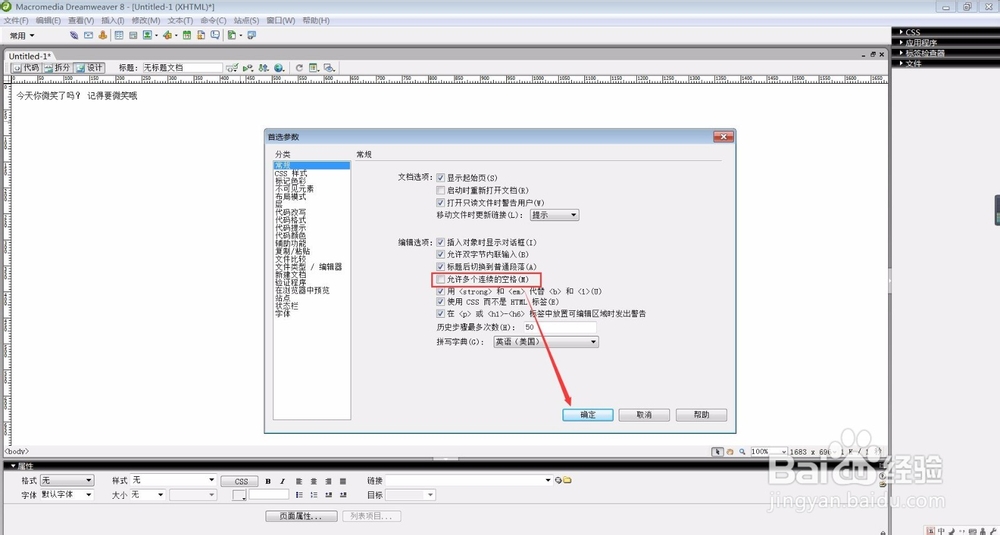The image size is (1000, 535).
Task: Open the 大小 dropdown in properties
Action: click(x=148, y=495)
